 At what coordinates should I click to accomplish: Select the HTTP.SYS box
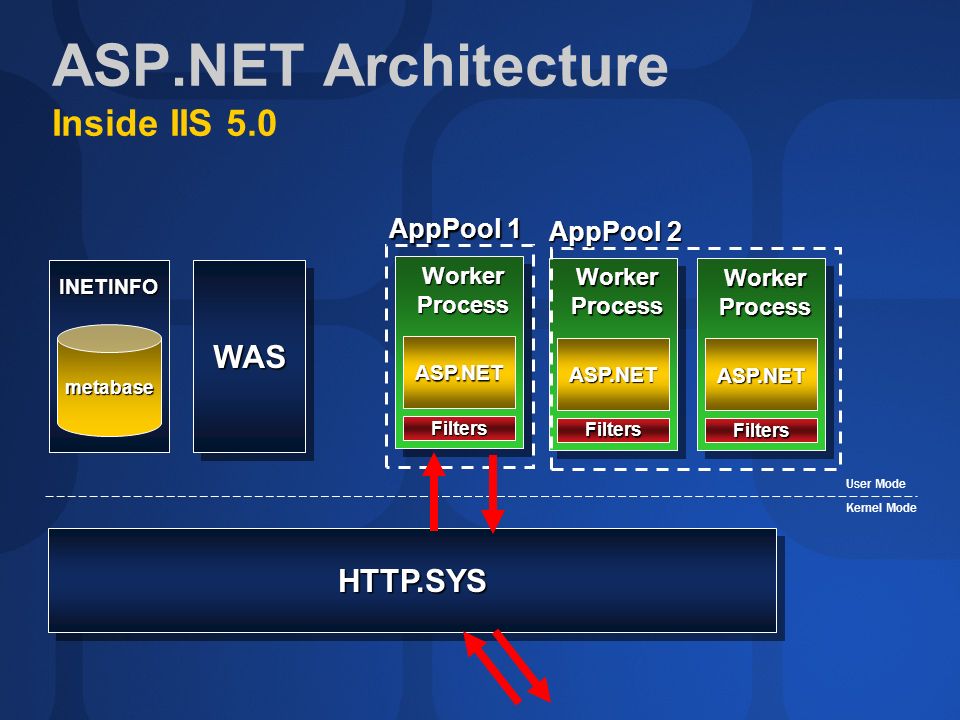(x=412, y=580)
